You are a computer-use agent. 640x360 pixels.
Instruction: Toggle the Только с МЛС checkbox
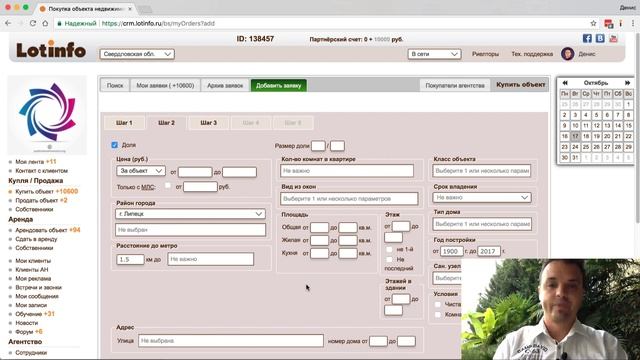(167, 186)
